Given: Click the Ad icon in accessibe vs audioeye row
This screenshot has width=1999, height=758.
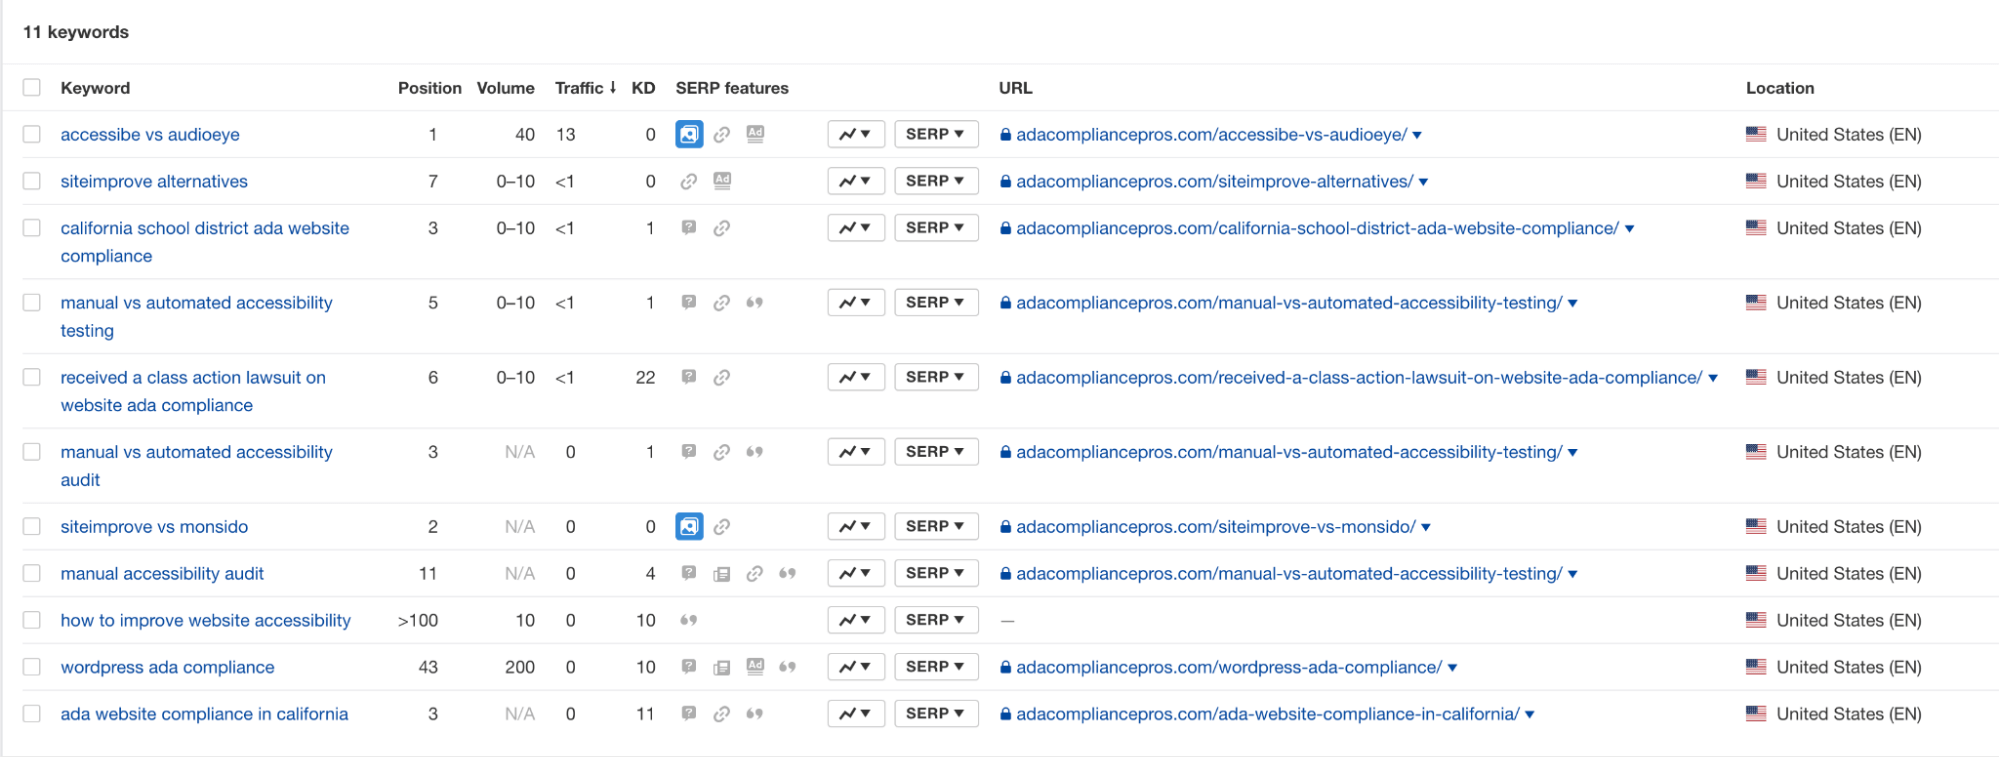Looking at the screenshot, I should coord(755,133).
